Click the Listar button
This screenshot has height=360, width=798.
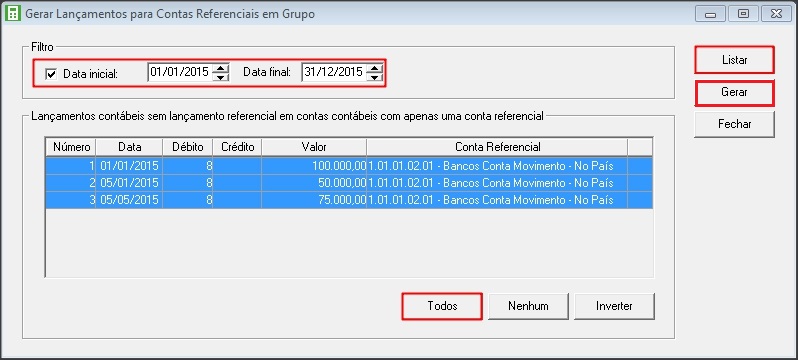[734, 60]
